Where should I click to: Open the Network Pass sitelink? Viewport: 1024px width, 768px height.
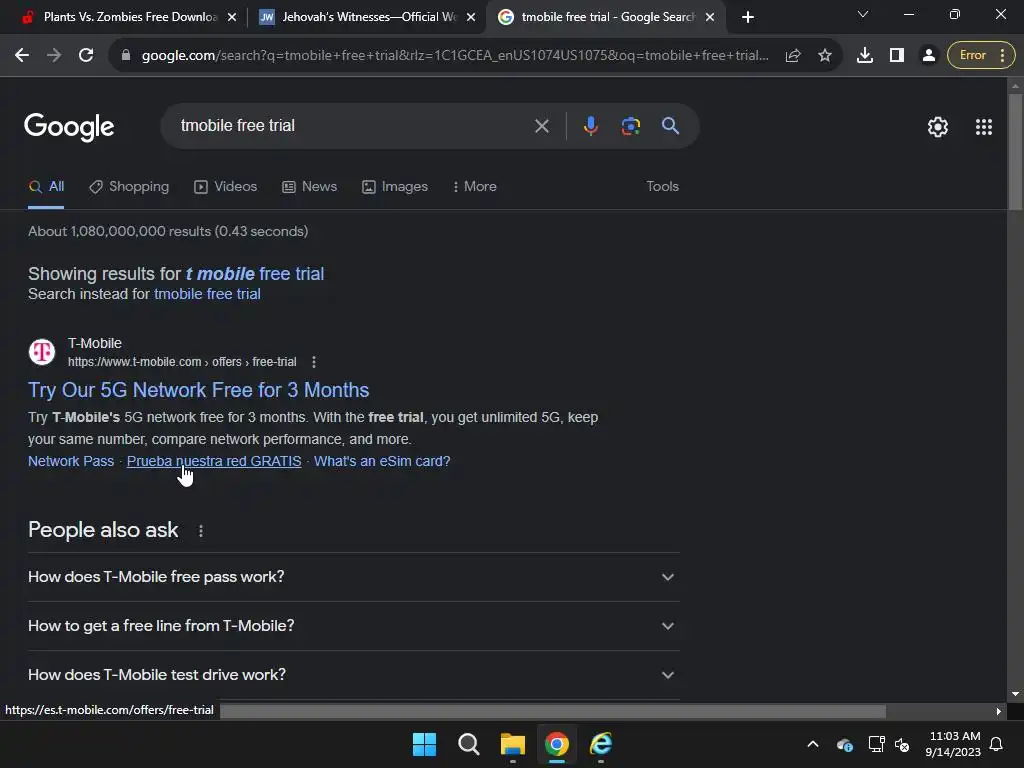pyautogui.click(x=71, y=461)
